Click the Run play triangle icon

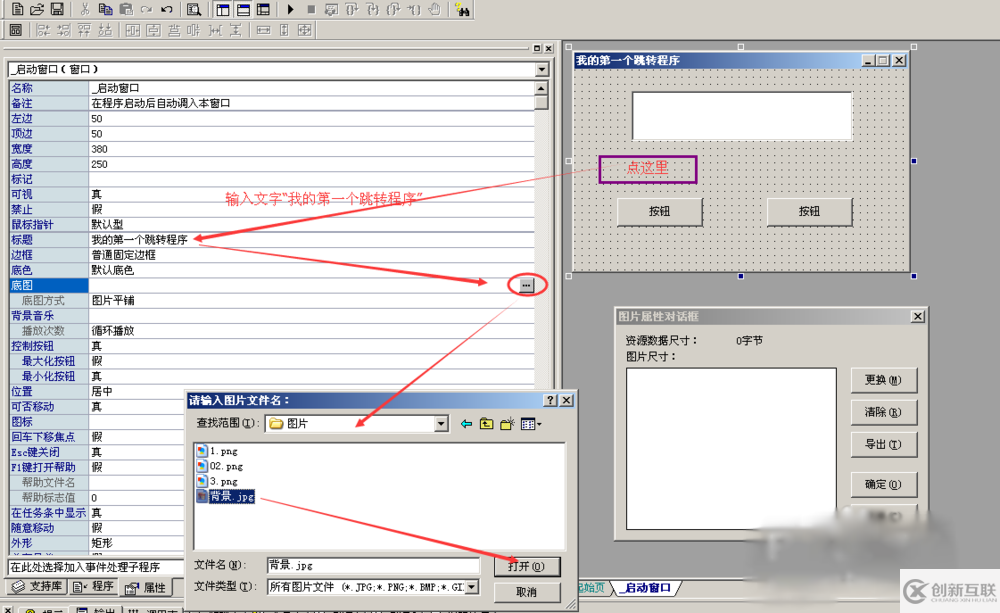[x=290, y=10]
